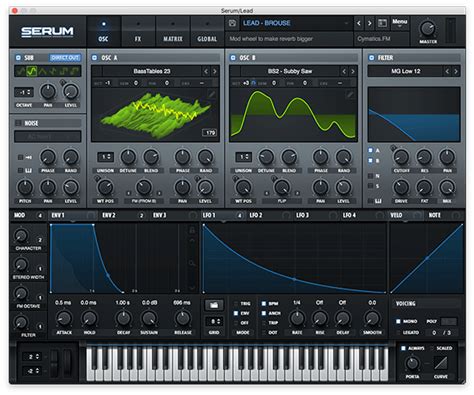
Task: Toggle OSC B enable switch
Action: [x=233, y=58]
